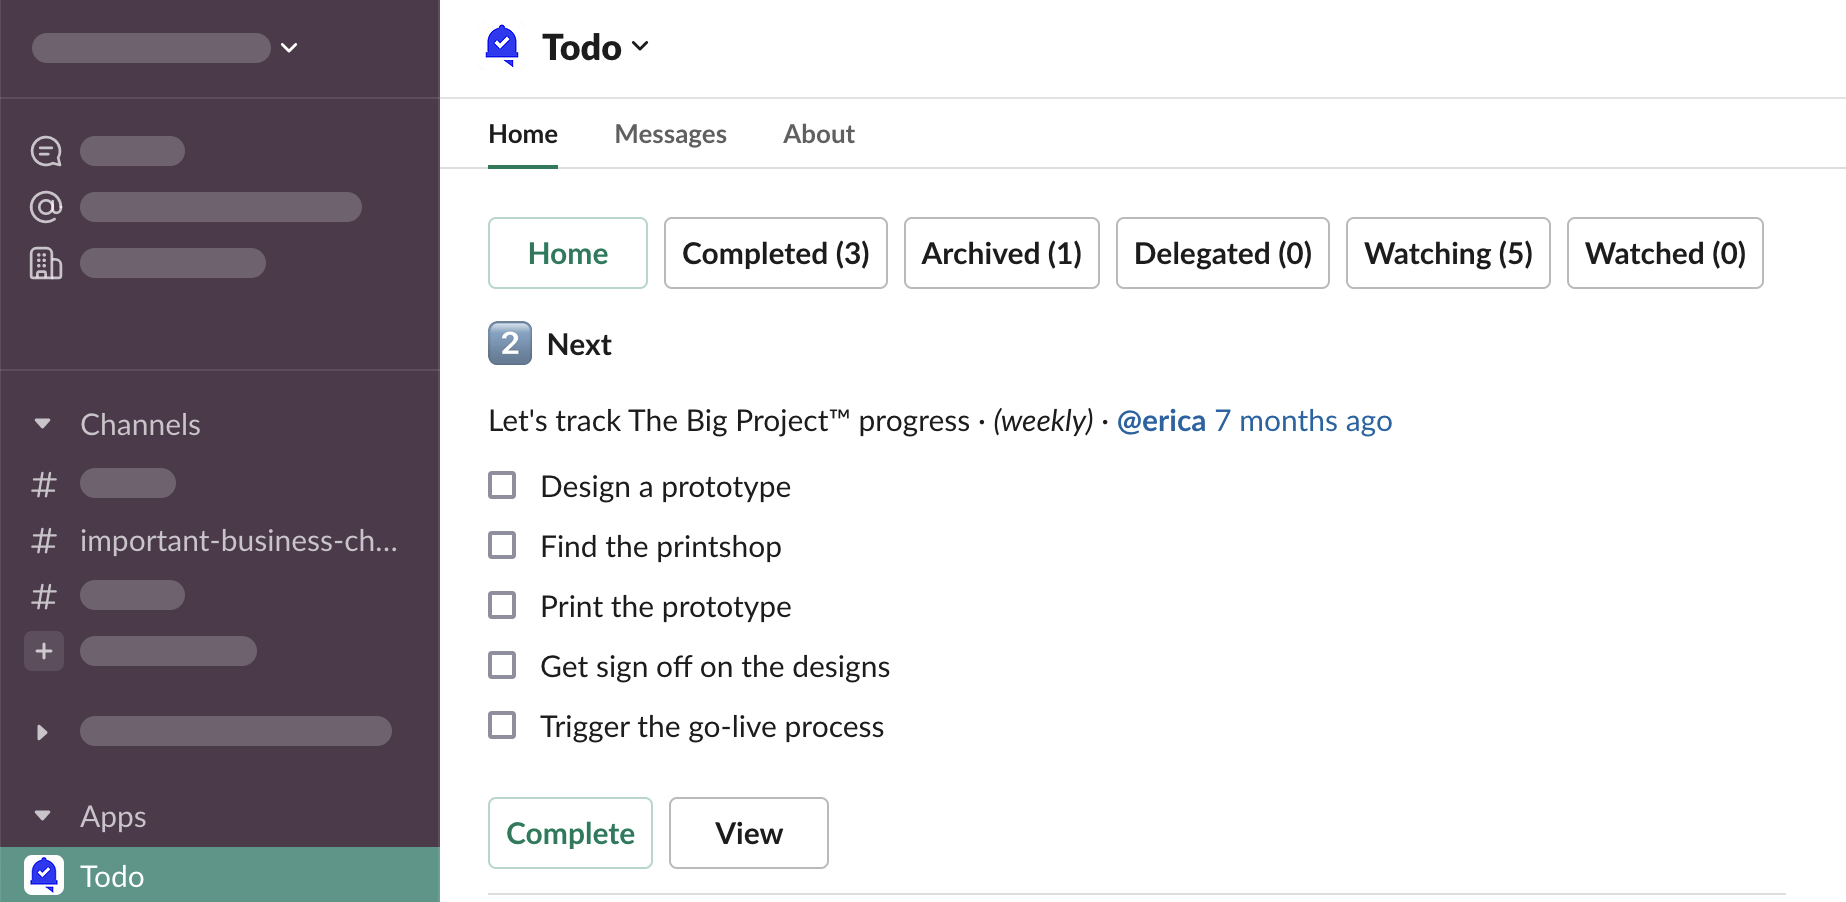Click the mentions @ icon in sidebar
This screenshot has width=1846, height=902.
pyautogui.click(x=46, y=207)
